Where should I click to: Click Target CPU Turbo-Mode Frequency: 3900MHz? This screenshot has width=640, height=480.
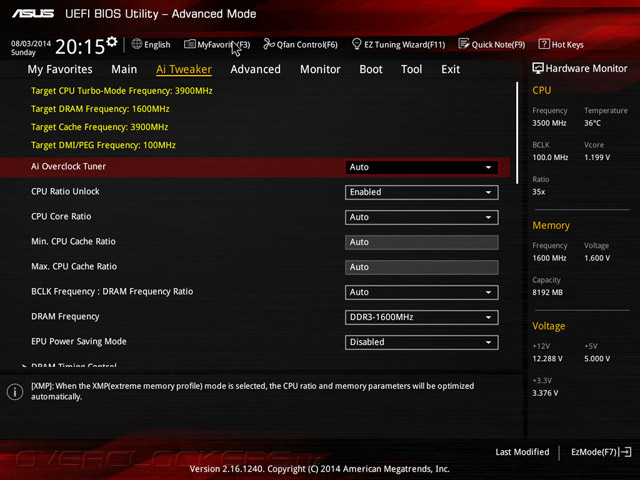[122, 91]
